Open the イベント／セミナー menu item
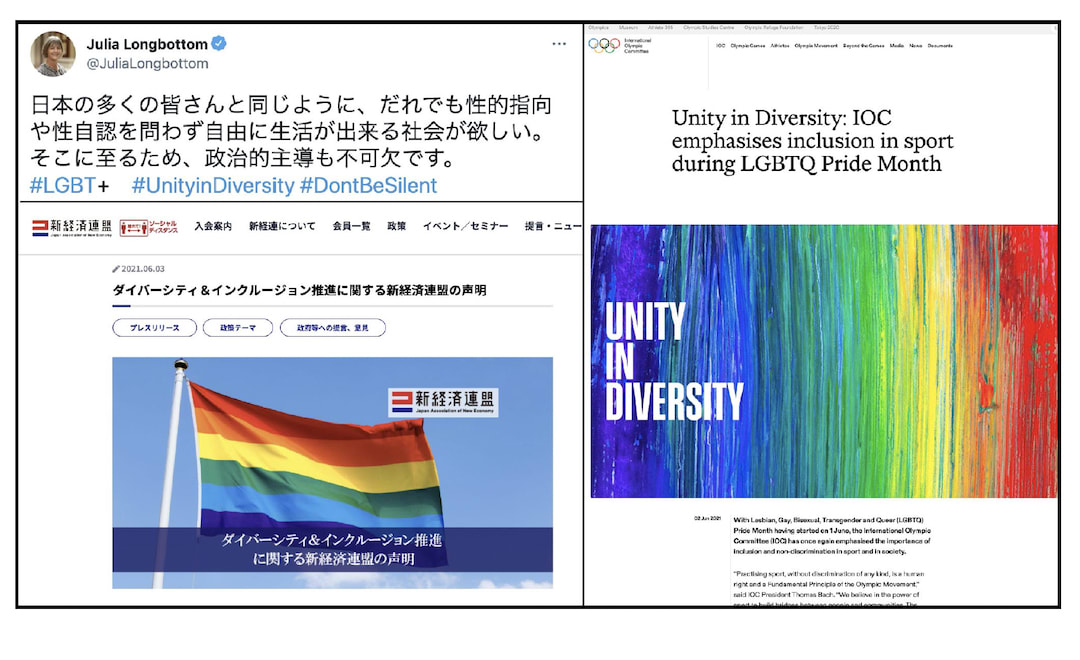Viewport: 1080px width, 660px height. [x=466, y=226]
